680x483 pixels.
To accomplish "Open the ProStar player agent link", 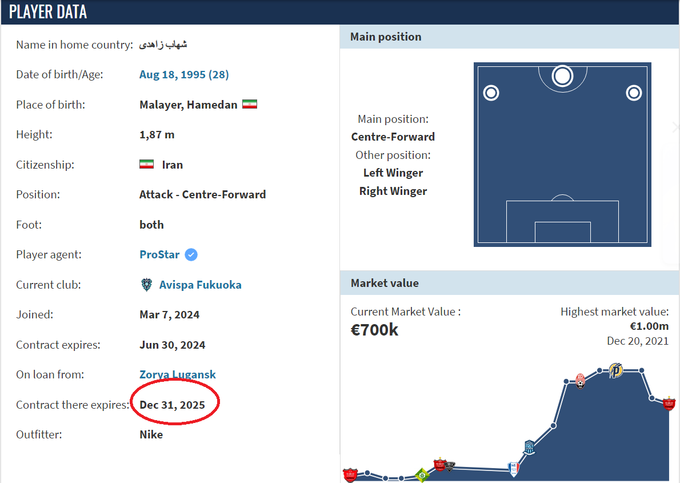I will pos(161,254).
